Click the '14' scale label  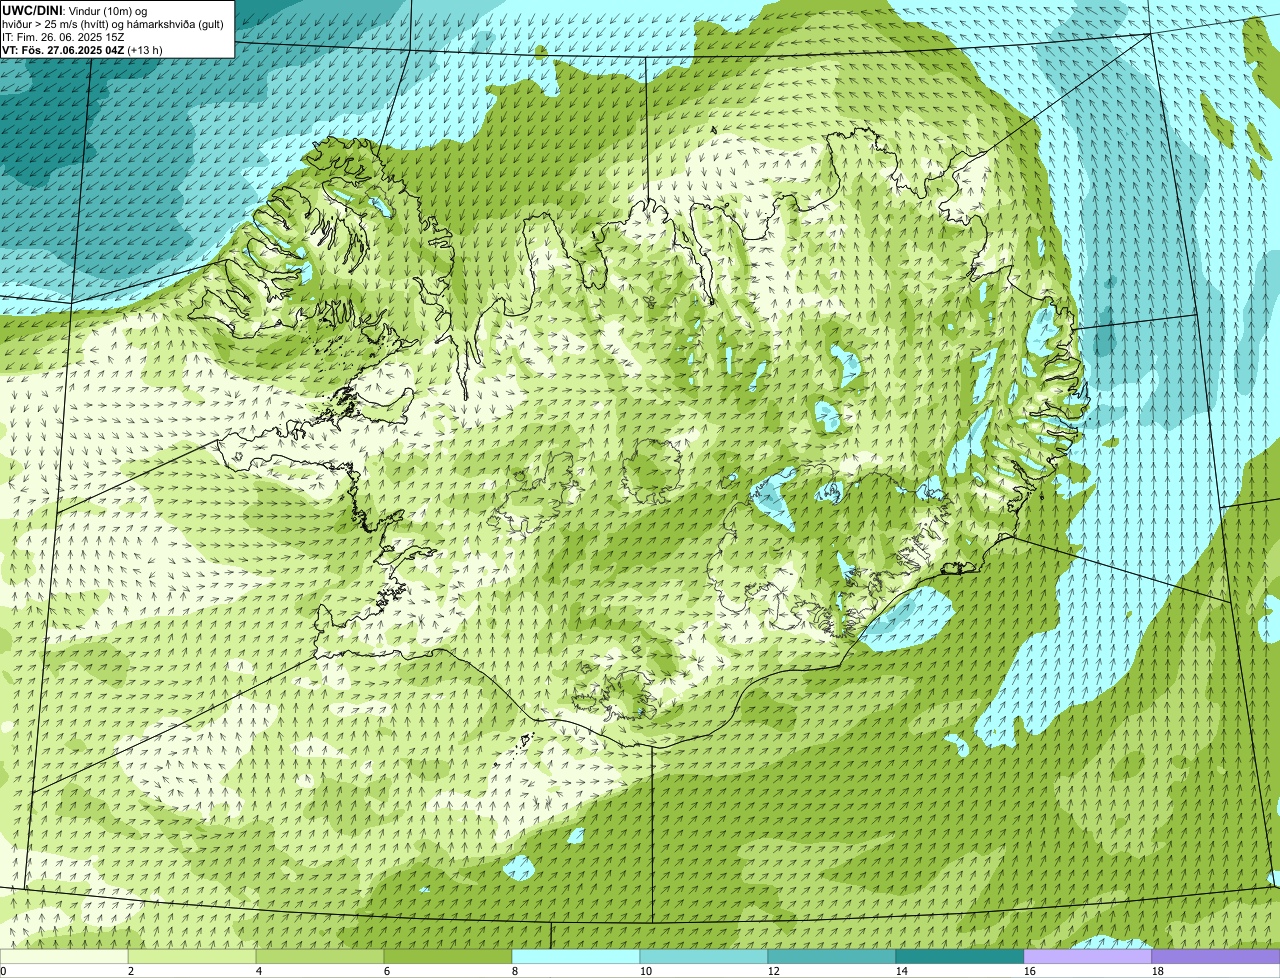[x=902, y=971]
